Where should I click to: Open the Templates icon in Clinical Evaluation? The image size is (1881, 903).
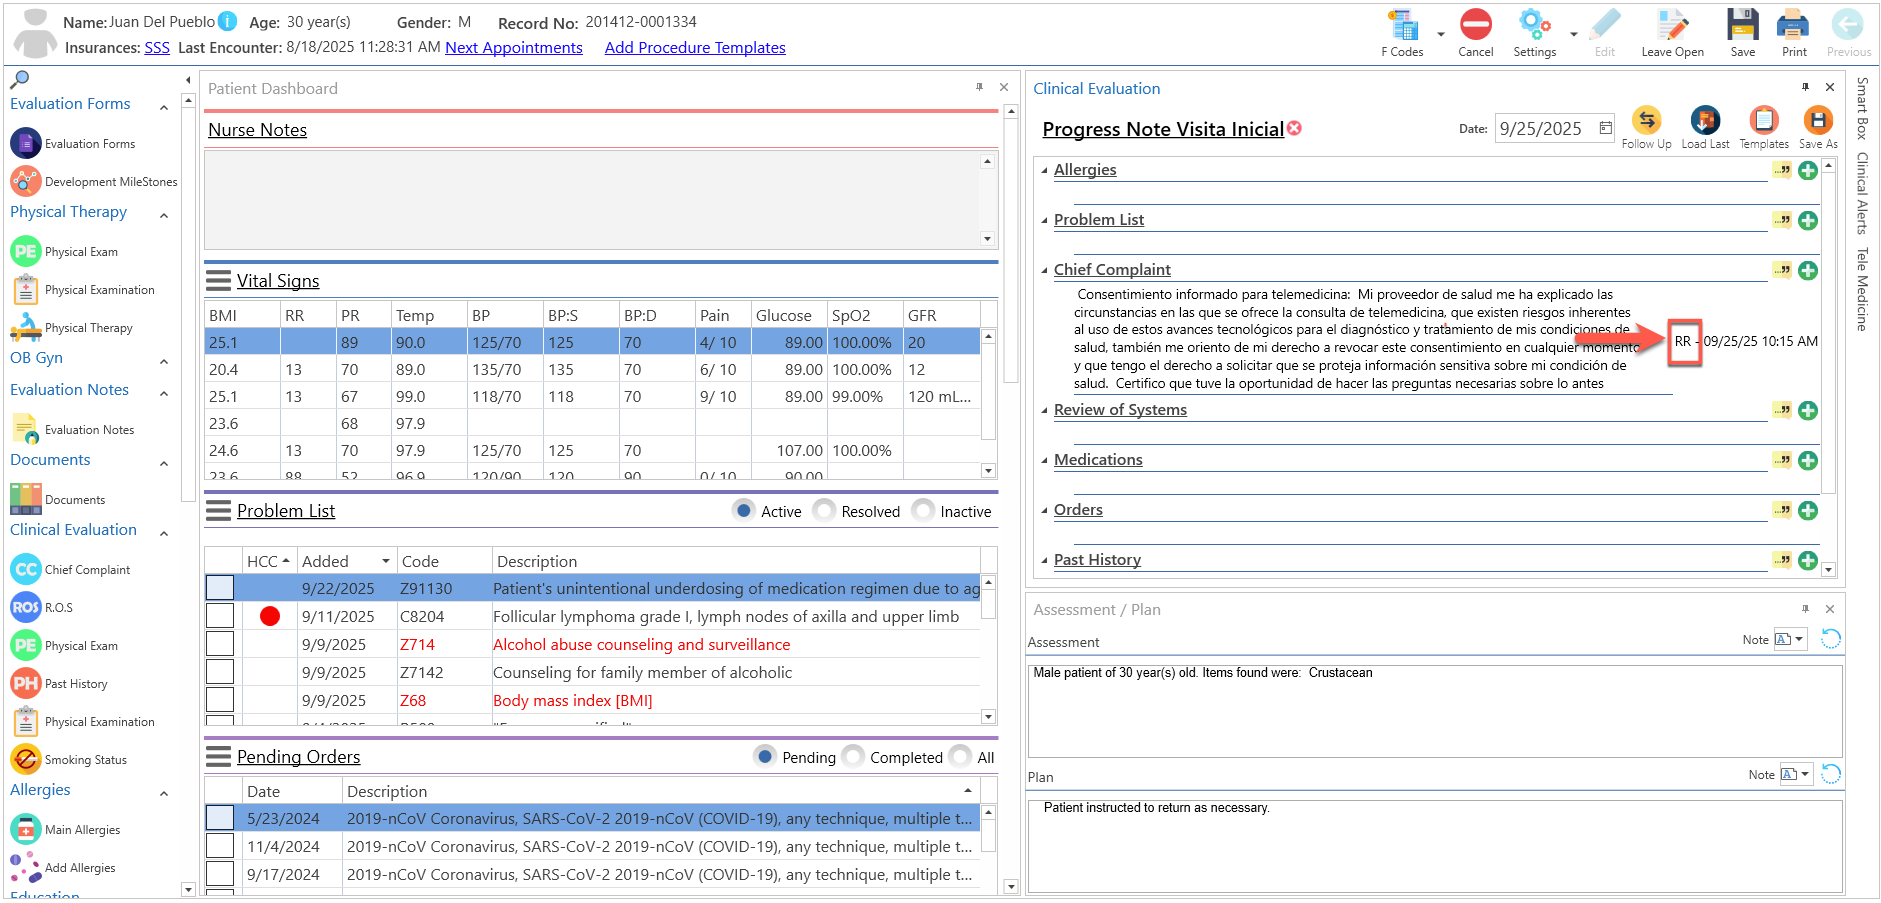point(1764,120)
